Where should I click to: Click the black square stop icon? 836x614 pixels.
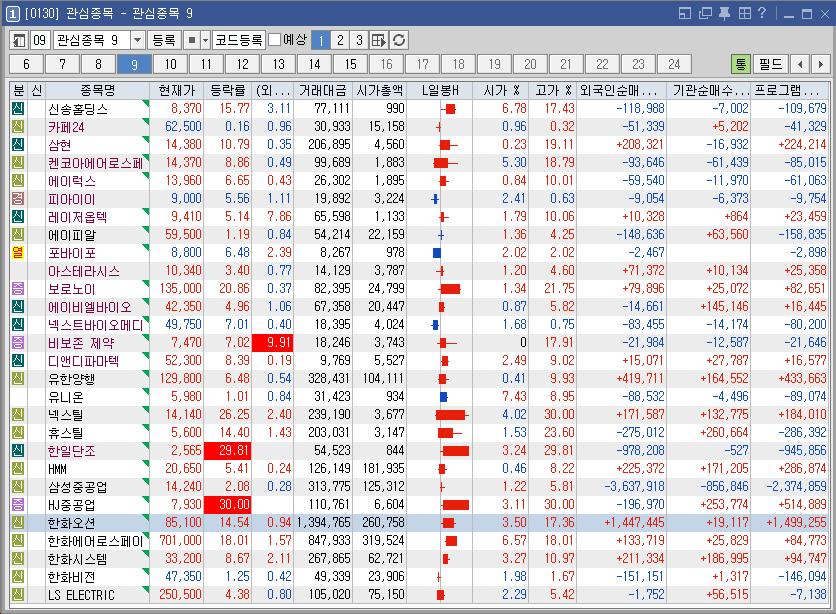[191, 40]
